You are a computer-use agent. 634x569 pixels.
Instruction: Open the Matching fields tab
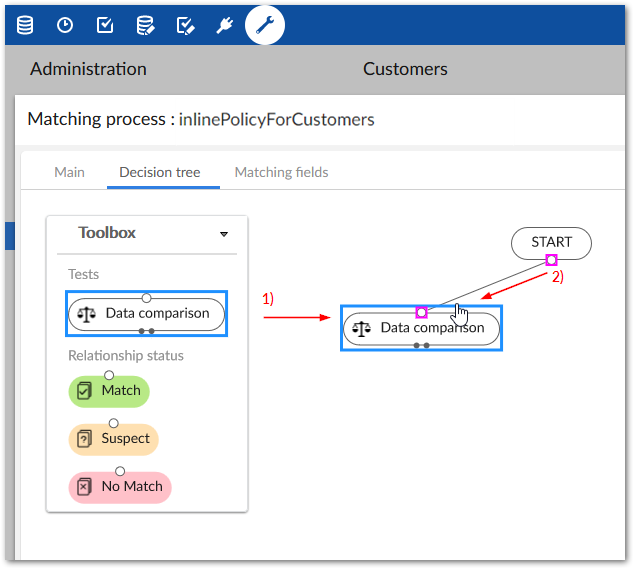coord(281,172)
